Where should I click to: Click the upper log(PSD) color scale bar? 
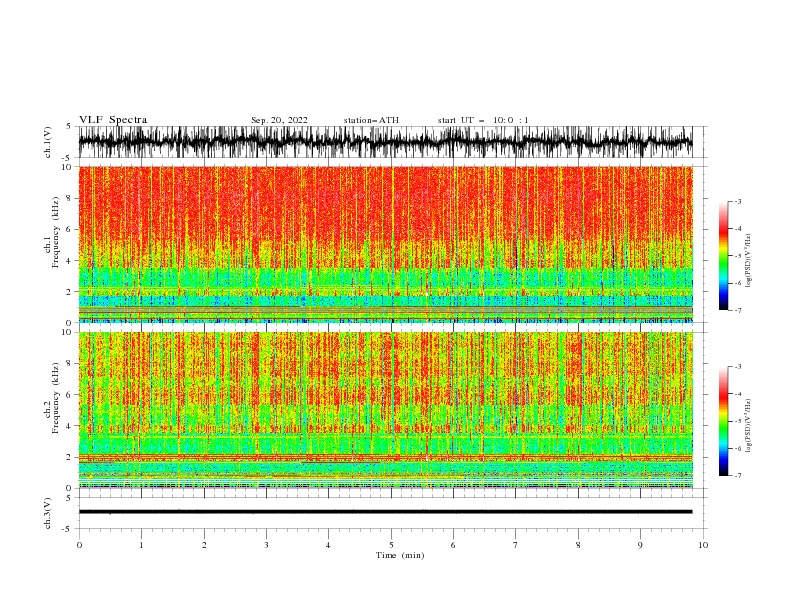click(x=723, y=256)
